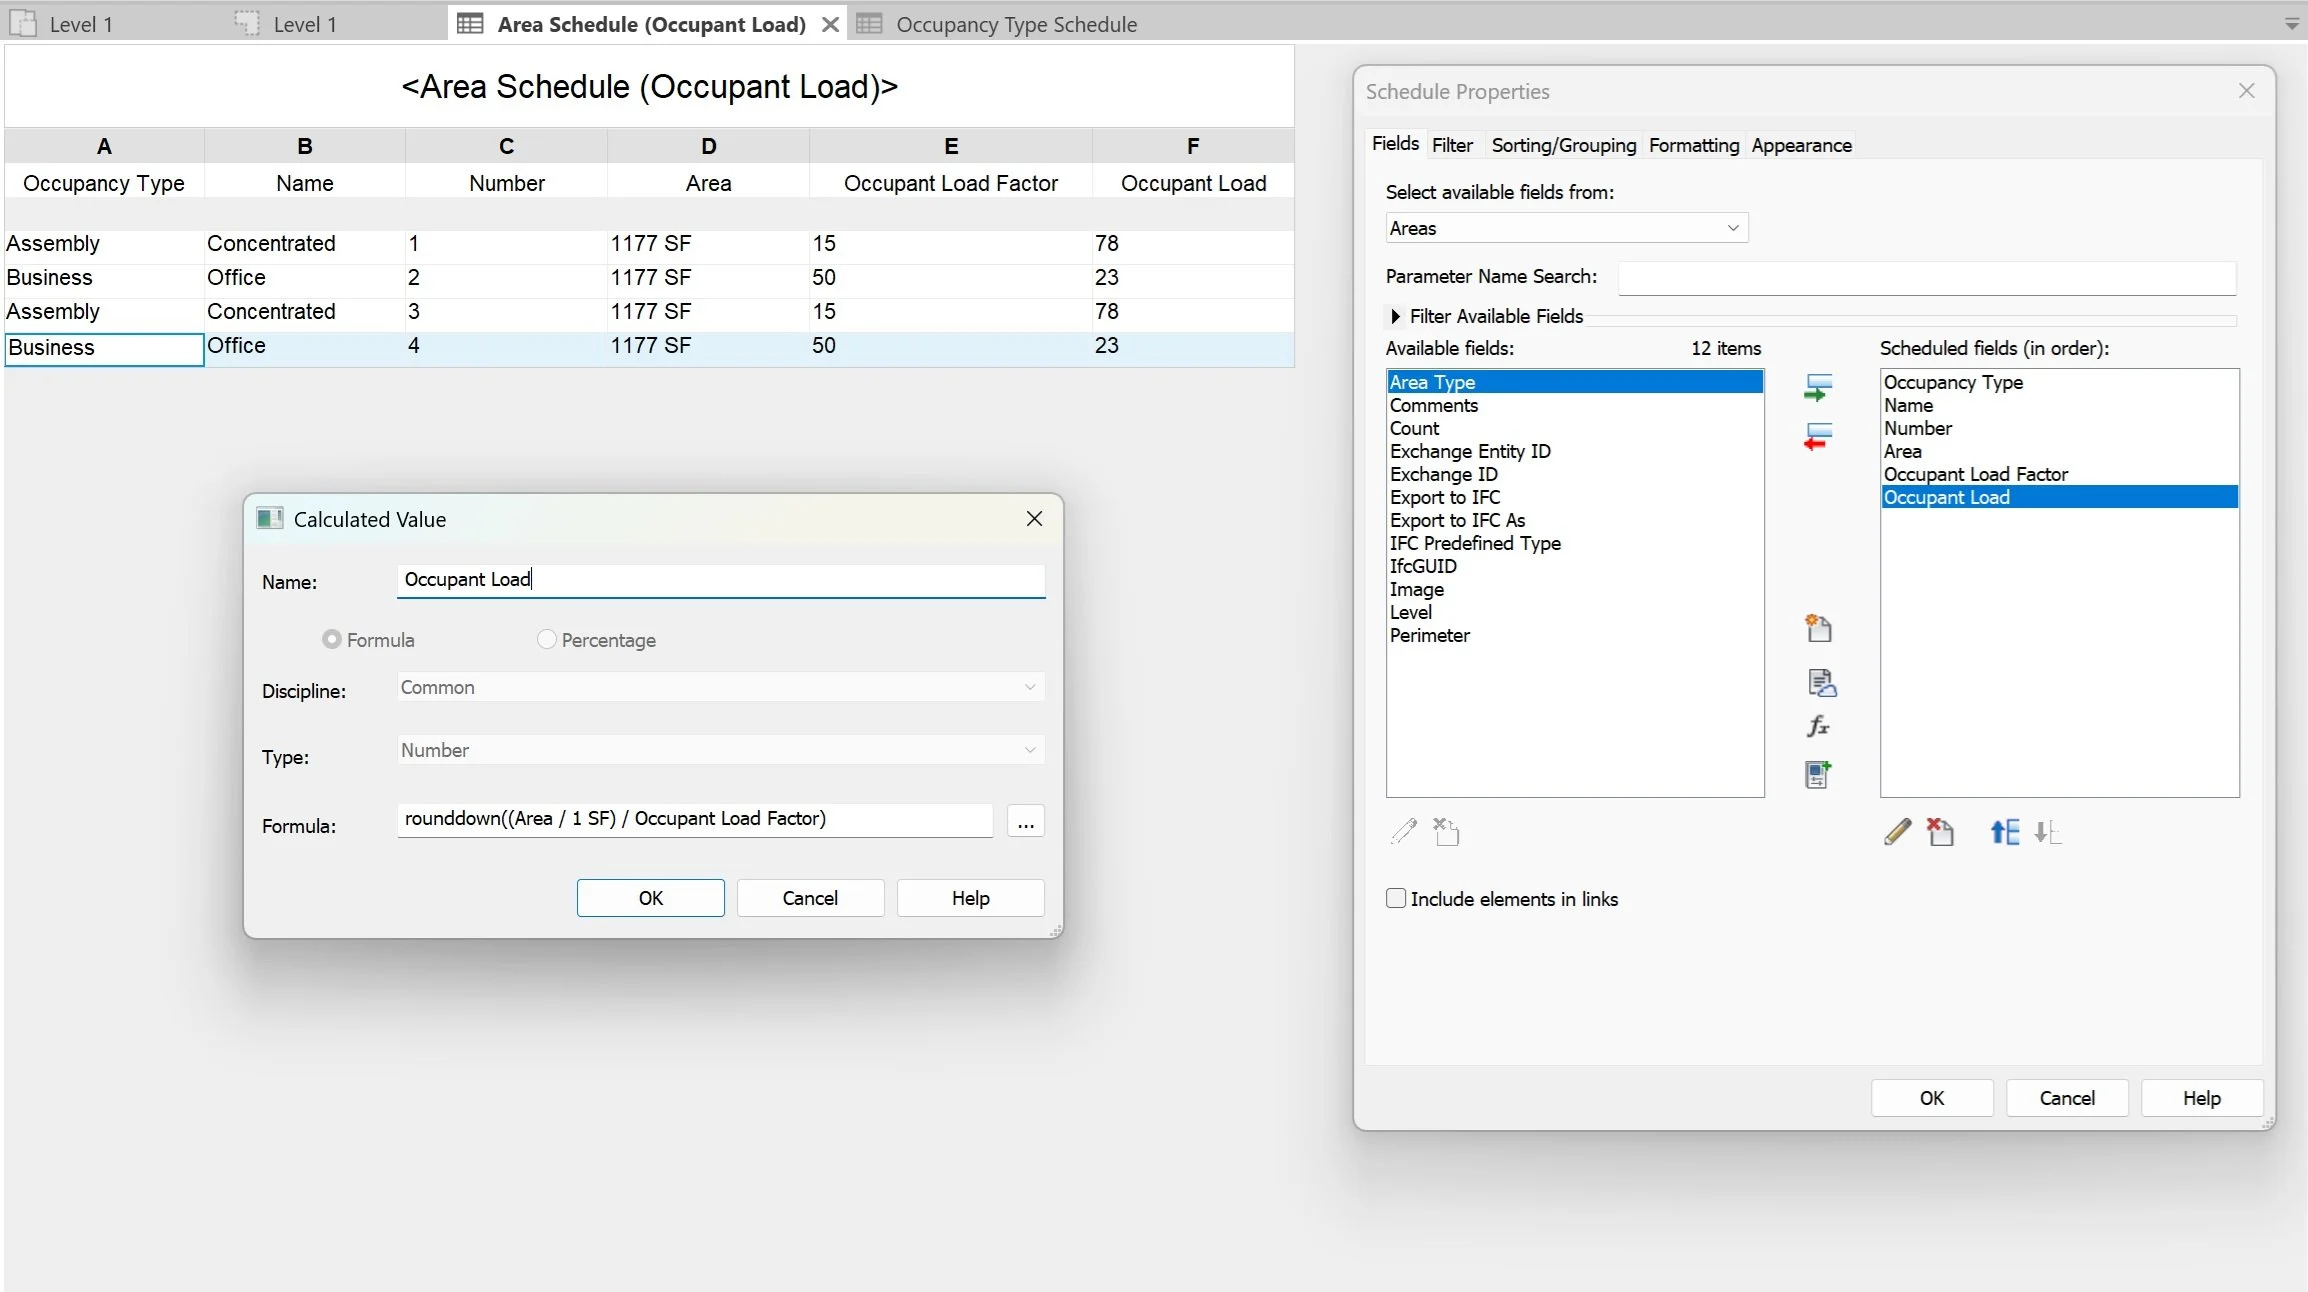Image resolution: width=2308 pixels, height=1292 pixels.
Task: Open the Select available fields from dropdown
Action: pos(1566,228)
